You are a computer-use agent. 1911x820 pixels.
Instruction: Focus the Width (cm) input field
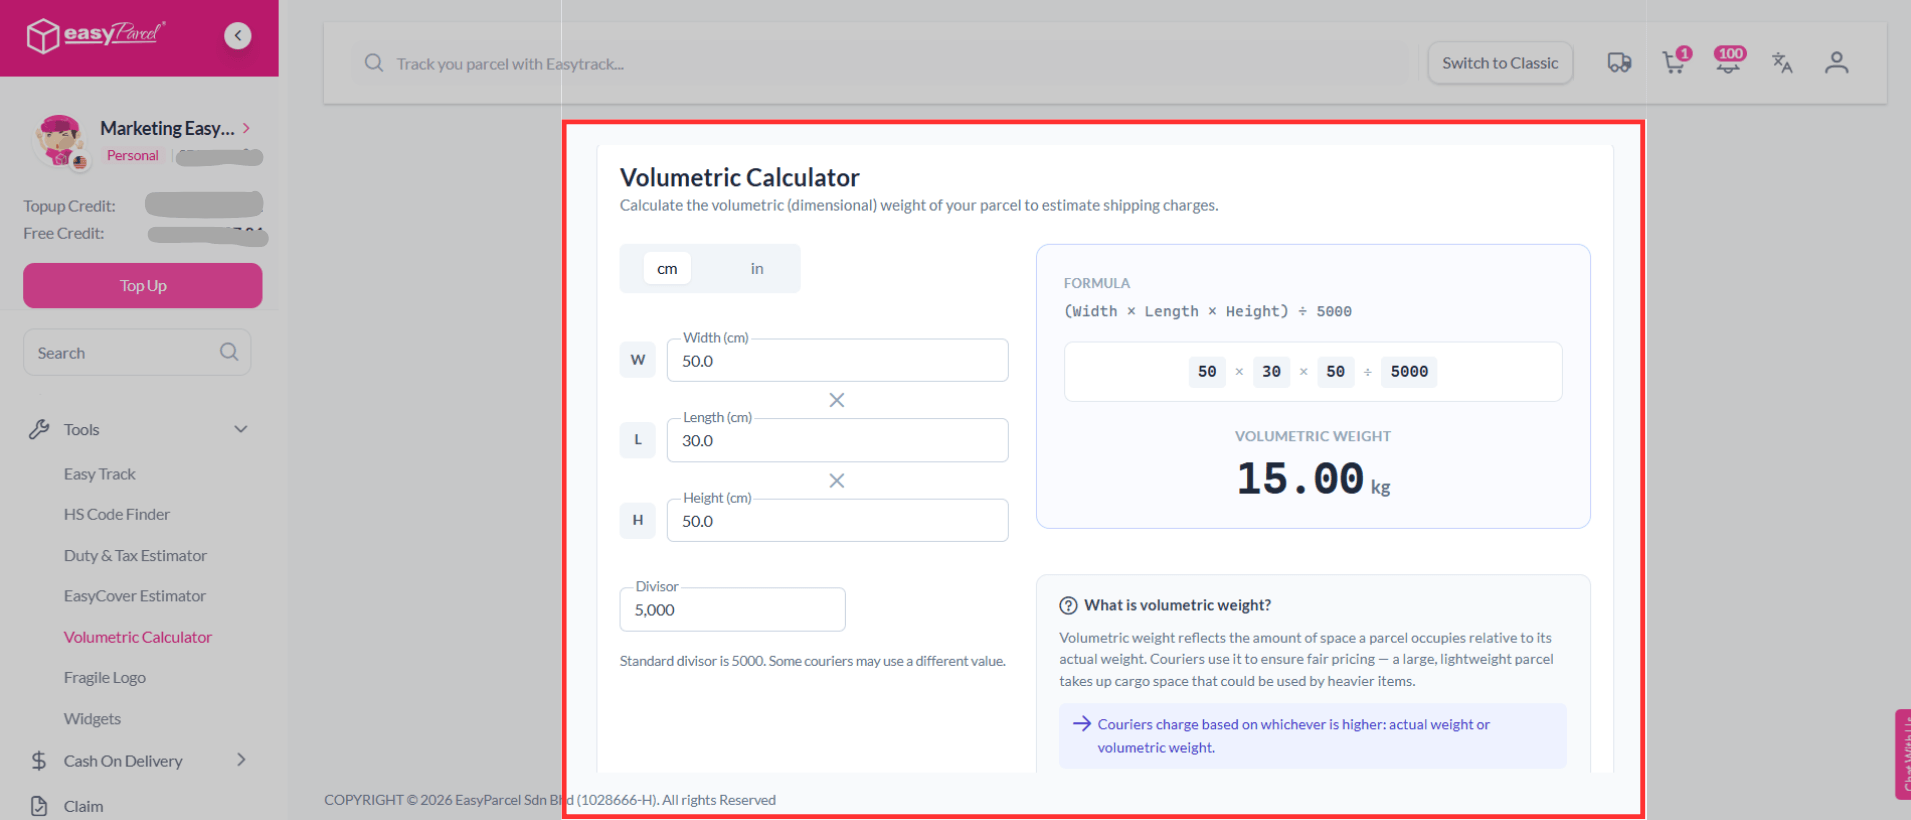pos(837,360)
